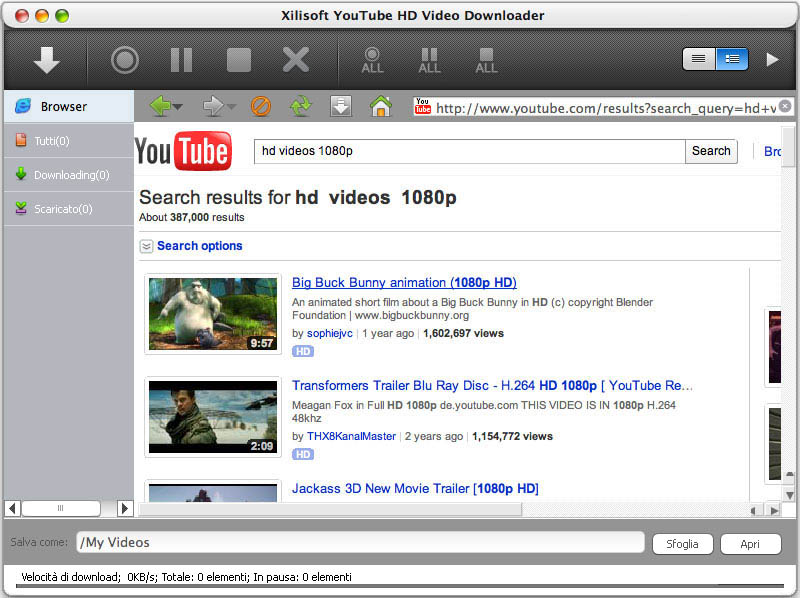Open the Big Buck Bunny video thumbnail

tap(213, 314)
